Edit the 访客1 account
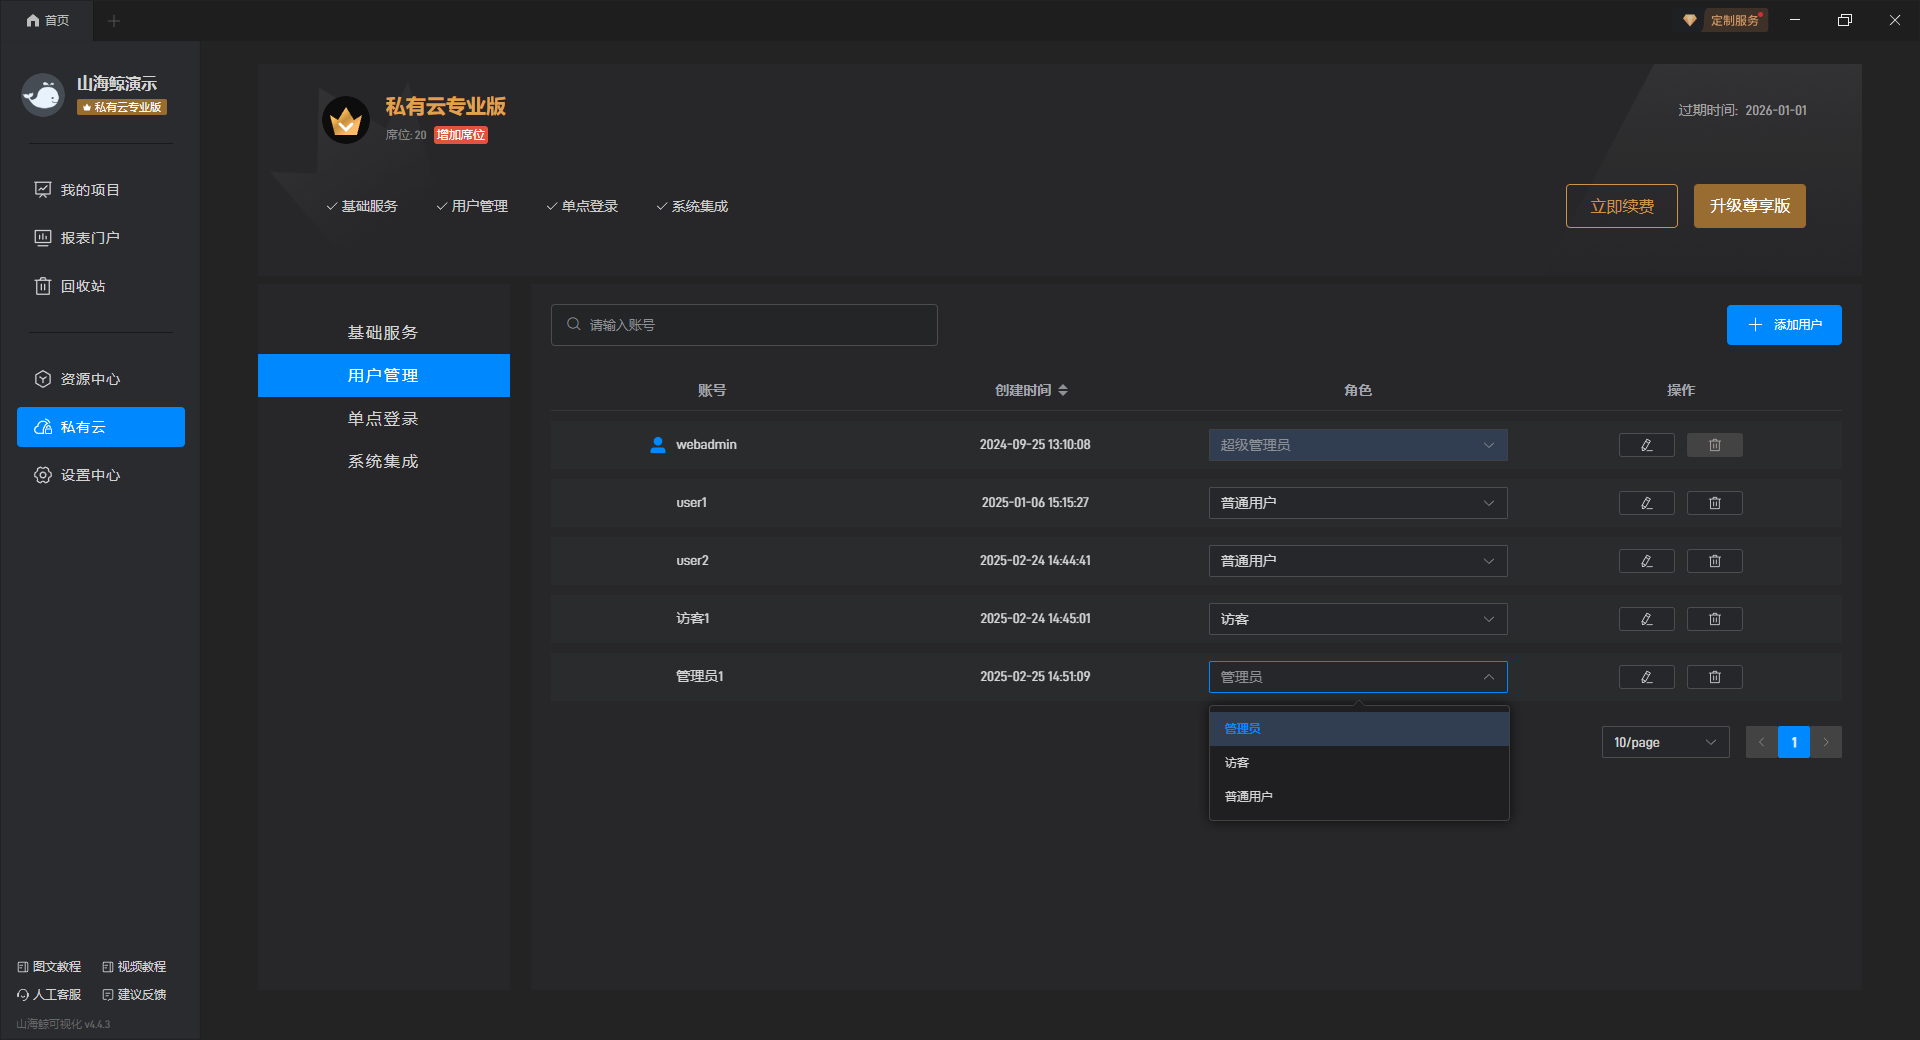The height and width of the screenshot is (1040, 1920). pyautogui.click(x=1646, y=619)
